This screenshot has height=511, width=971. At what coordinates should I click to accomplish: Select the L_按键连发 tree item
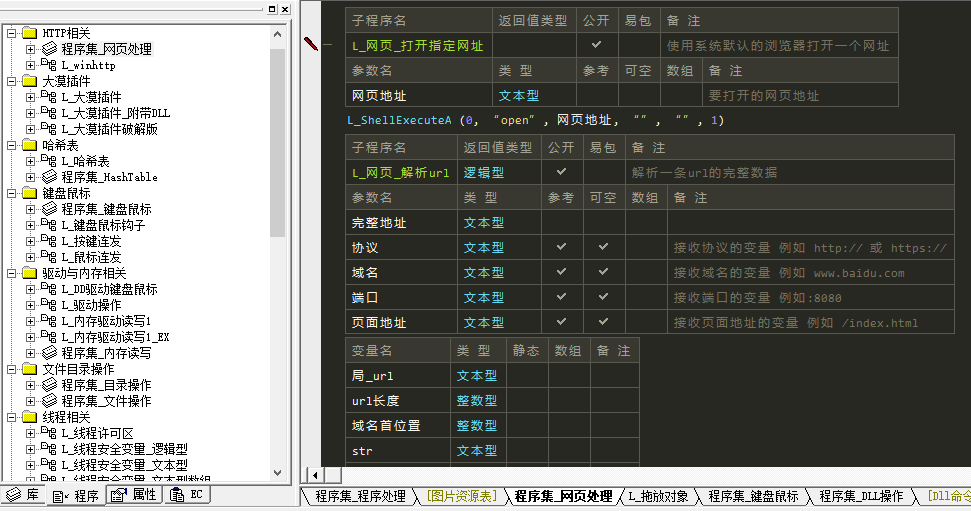91,241
